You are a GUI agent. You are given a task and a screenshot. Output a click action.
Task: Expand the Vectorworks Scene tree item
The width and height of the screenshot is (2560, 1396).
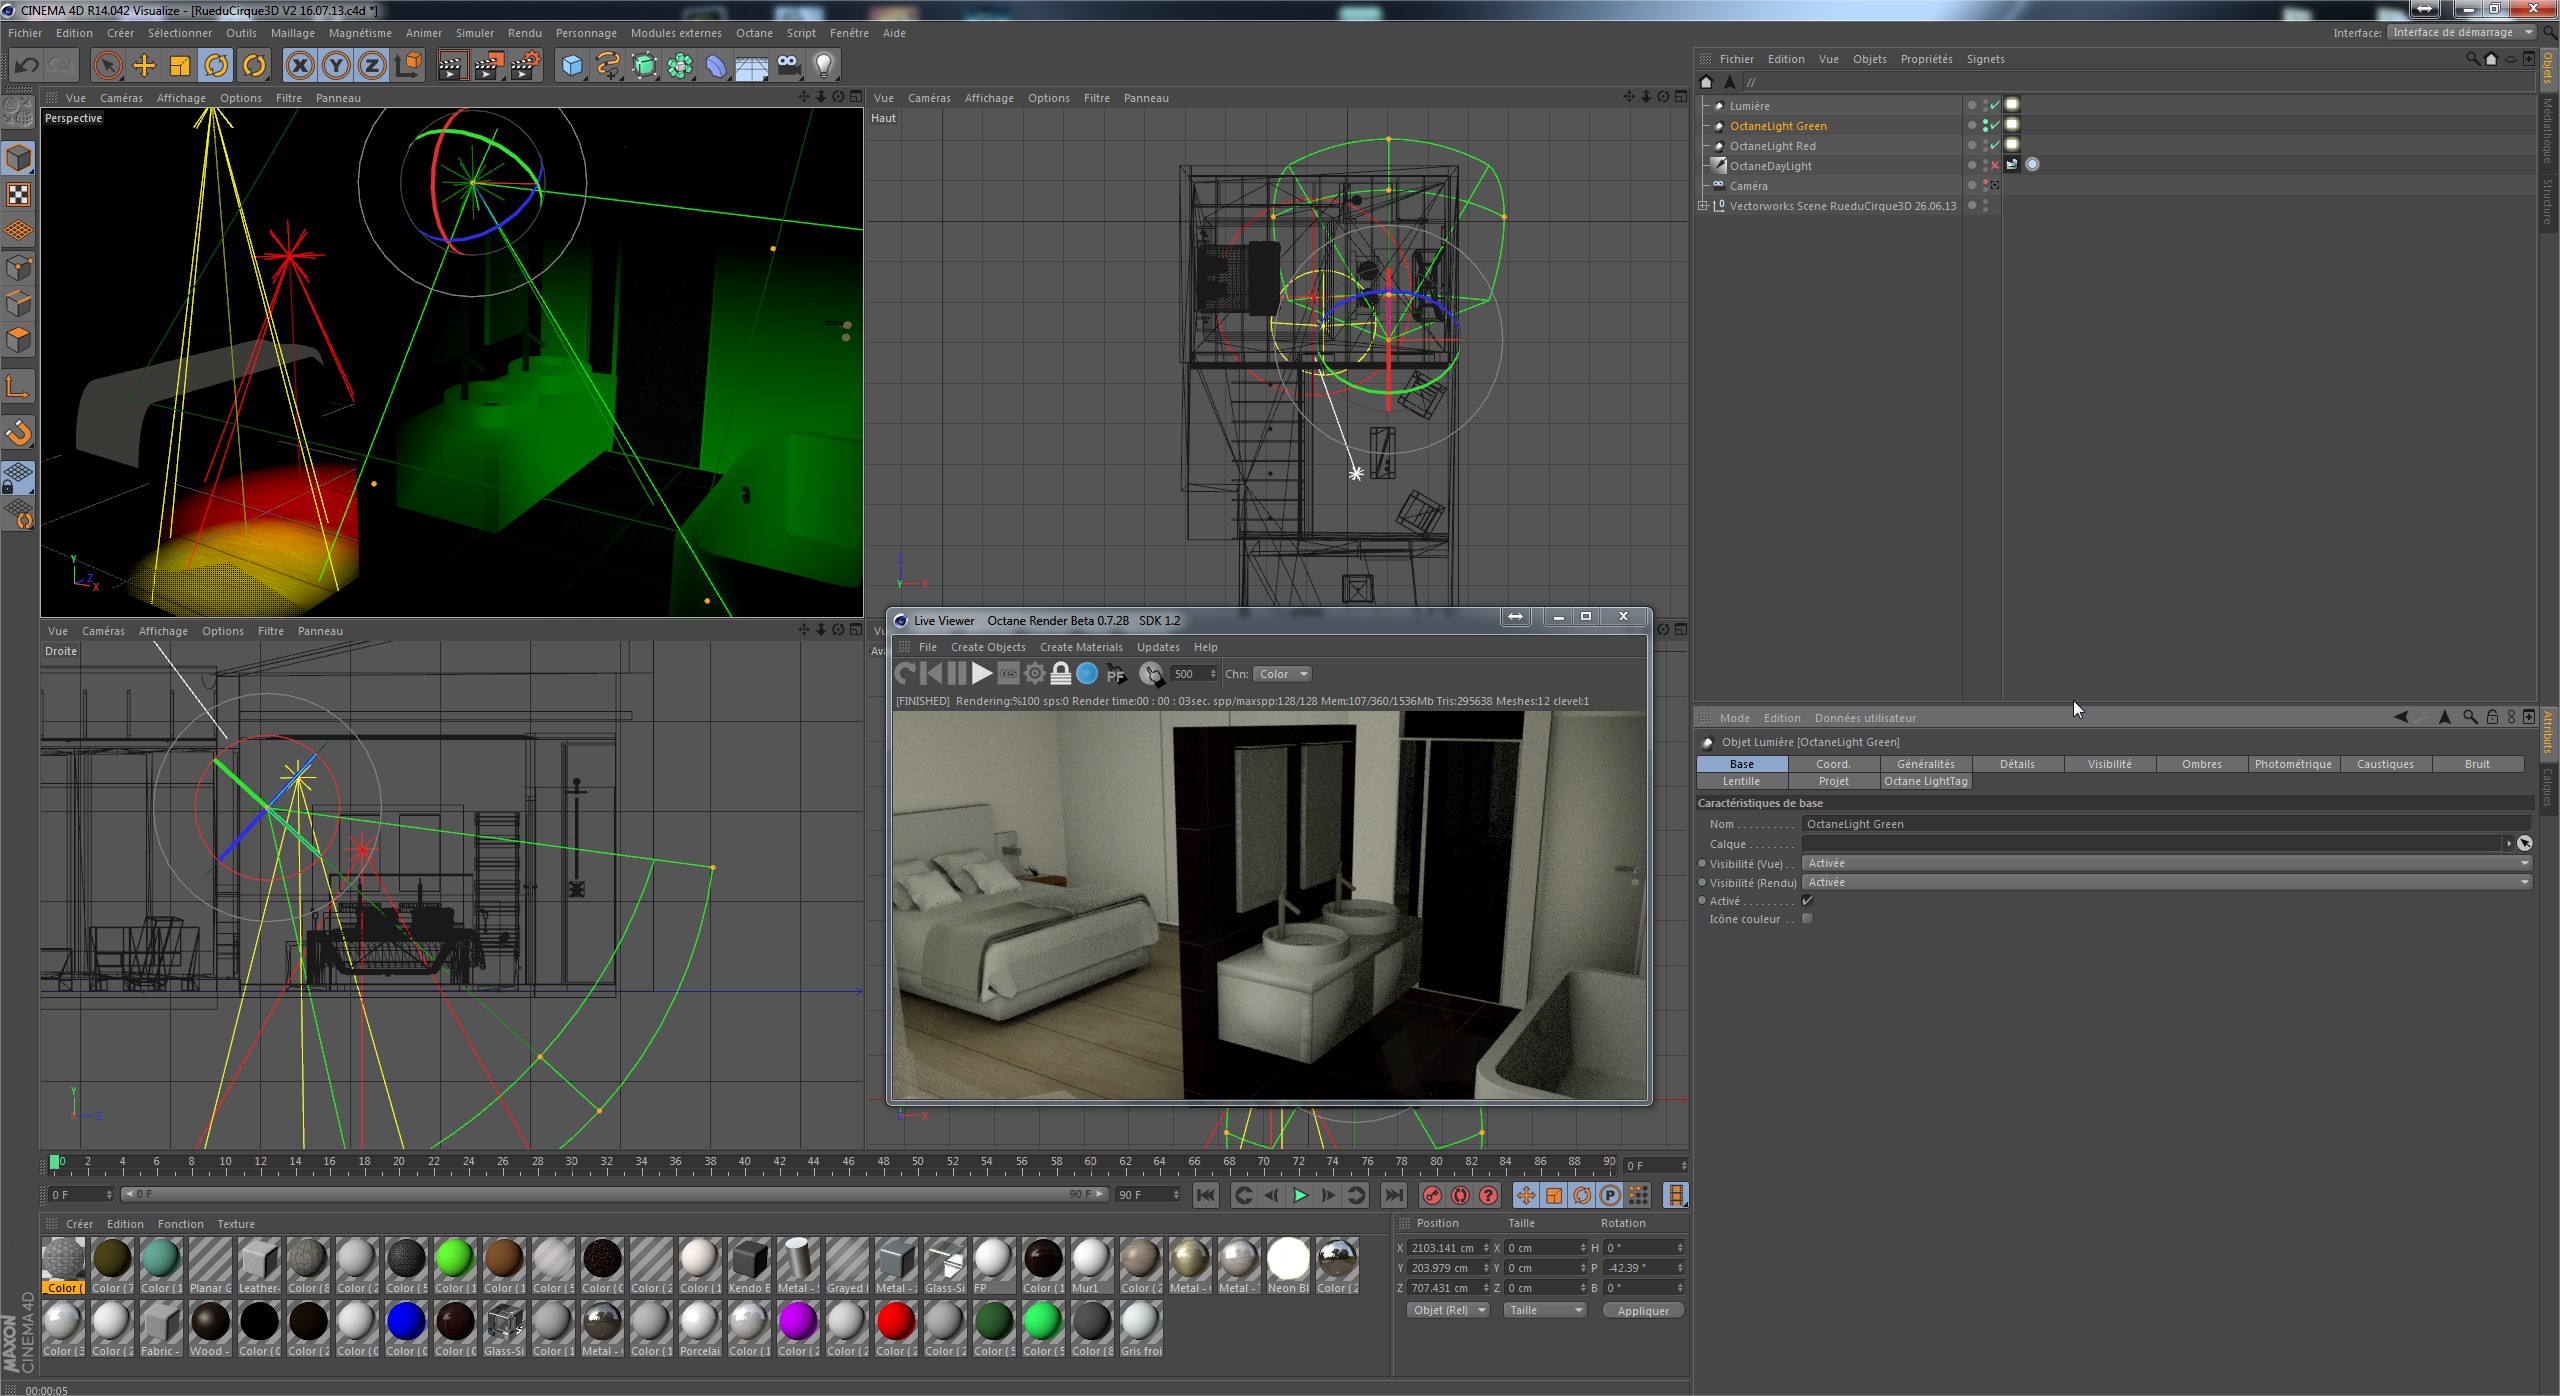pyautogui.click(x=1703, y=206)
